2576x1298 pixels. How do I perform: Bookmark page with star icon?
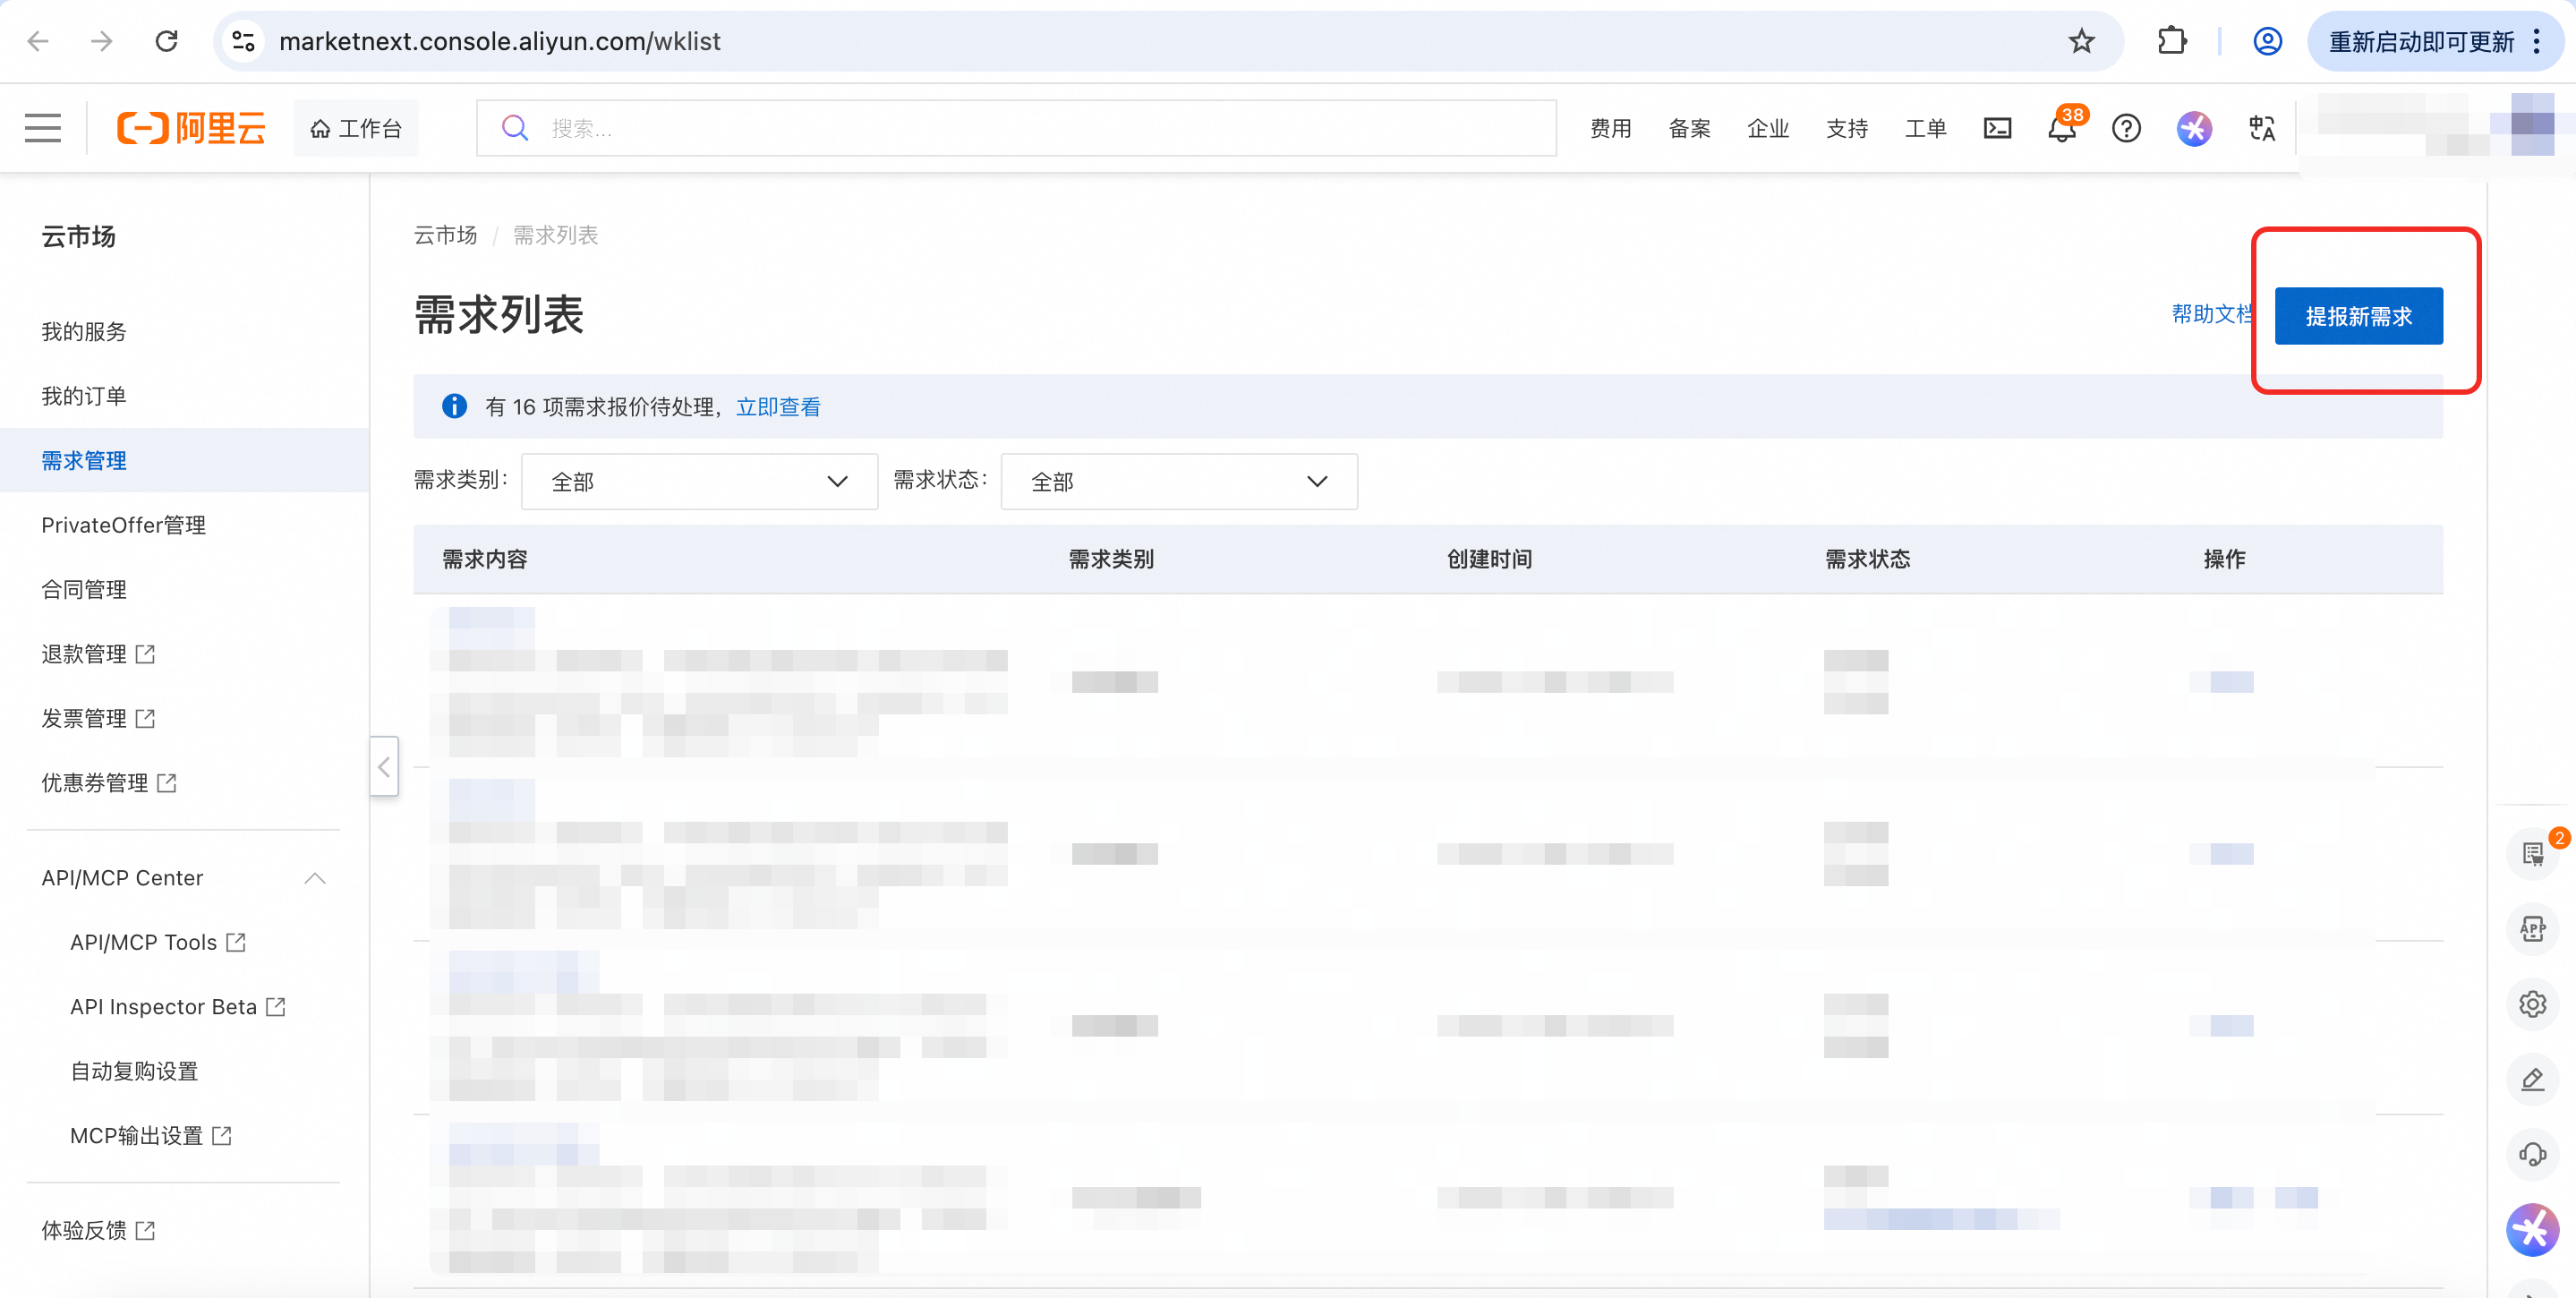coord(2082,41)
